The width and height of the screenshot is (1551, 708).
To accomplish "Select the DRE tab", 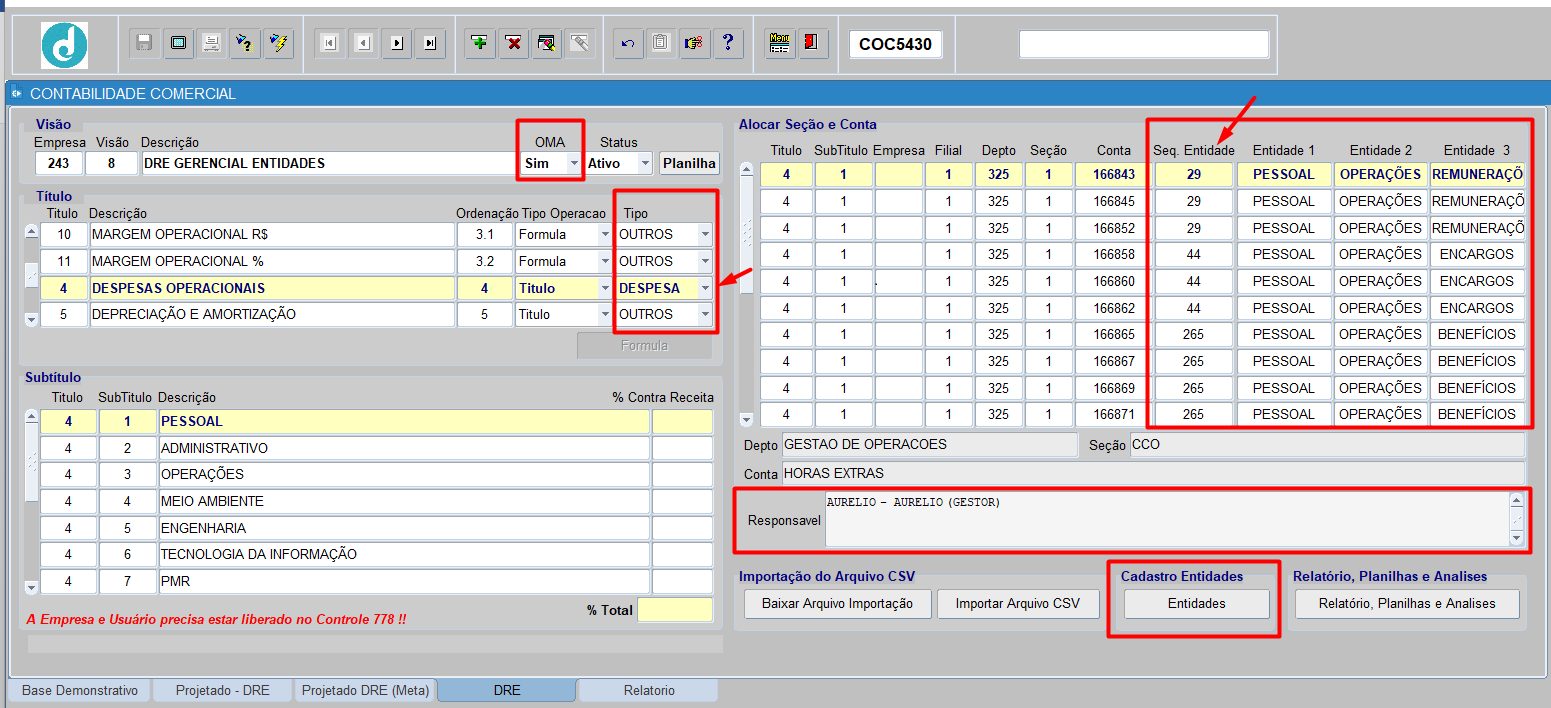I will coord(507,690).
